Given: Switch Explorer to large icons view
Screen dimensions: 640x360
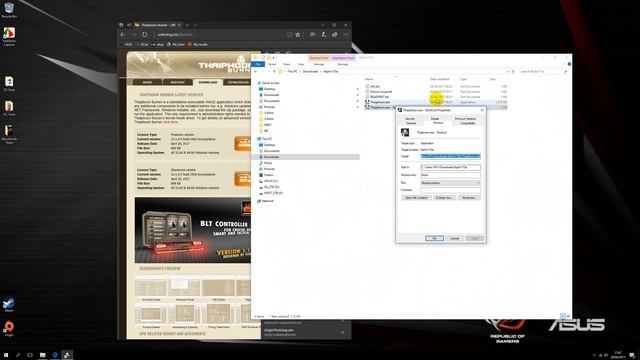Looking at the screenshot, I should 568,316.
